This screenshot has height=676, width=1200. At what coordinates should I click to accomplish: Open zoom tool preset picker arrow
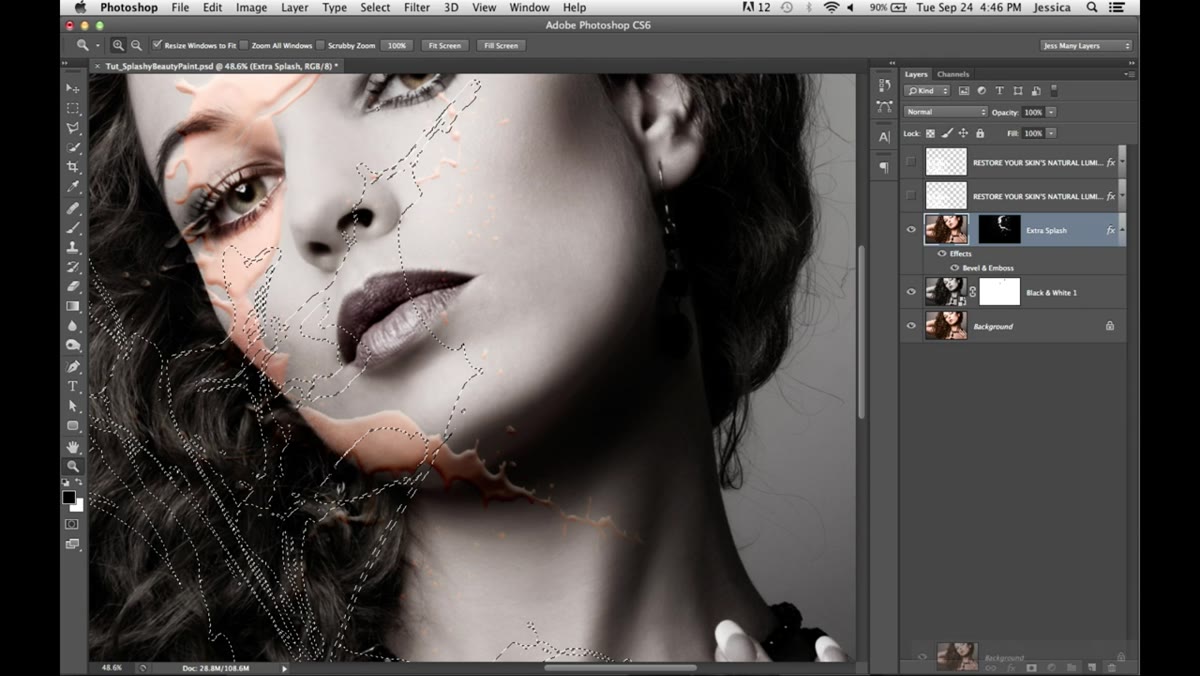(x=98, y=45)
